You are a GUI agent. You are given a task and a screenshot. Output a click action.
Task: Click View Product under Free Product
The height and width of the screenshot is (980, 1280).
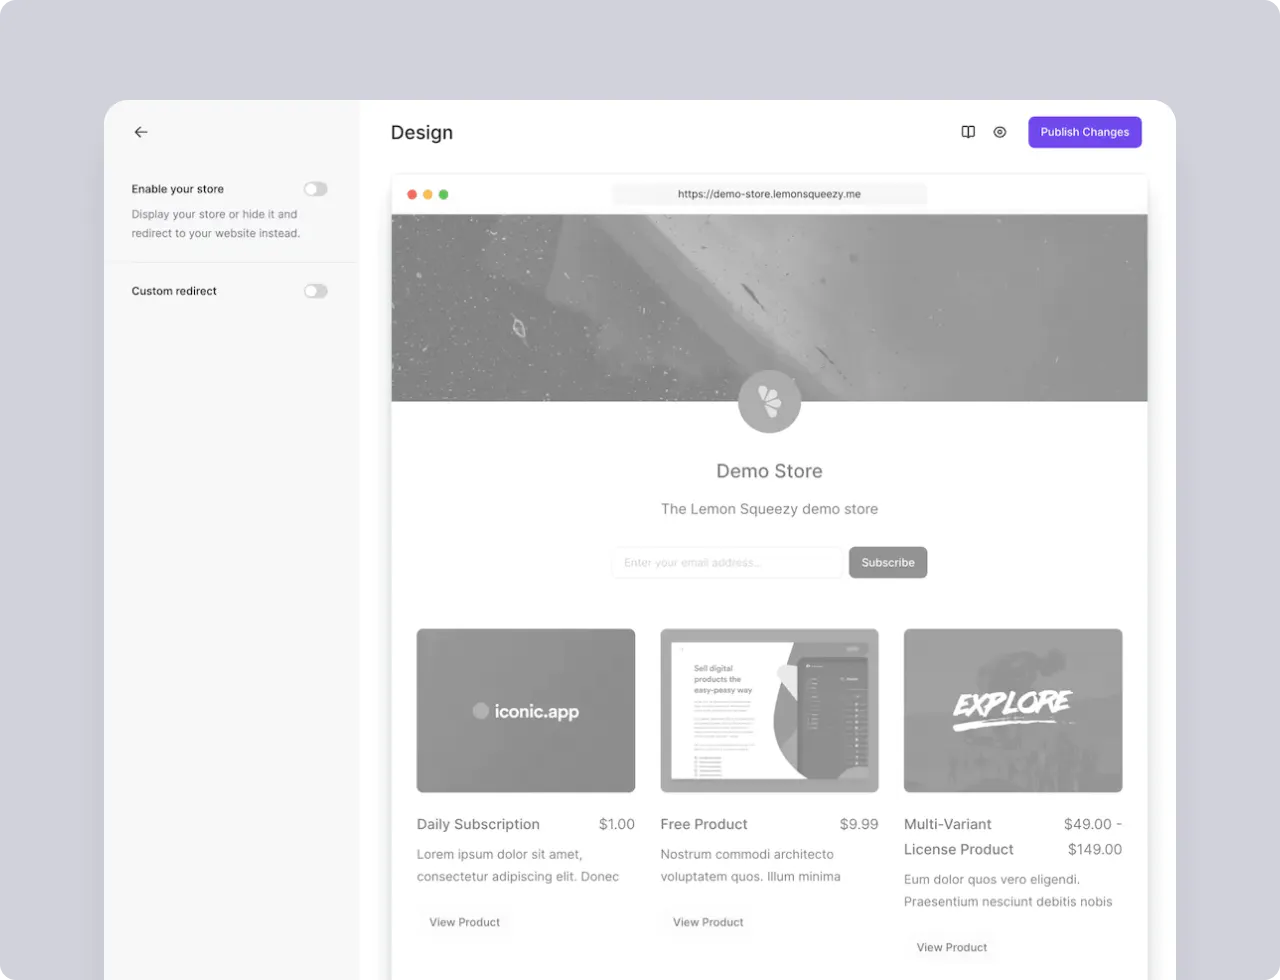[x=707, y=922]
